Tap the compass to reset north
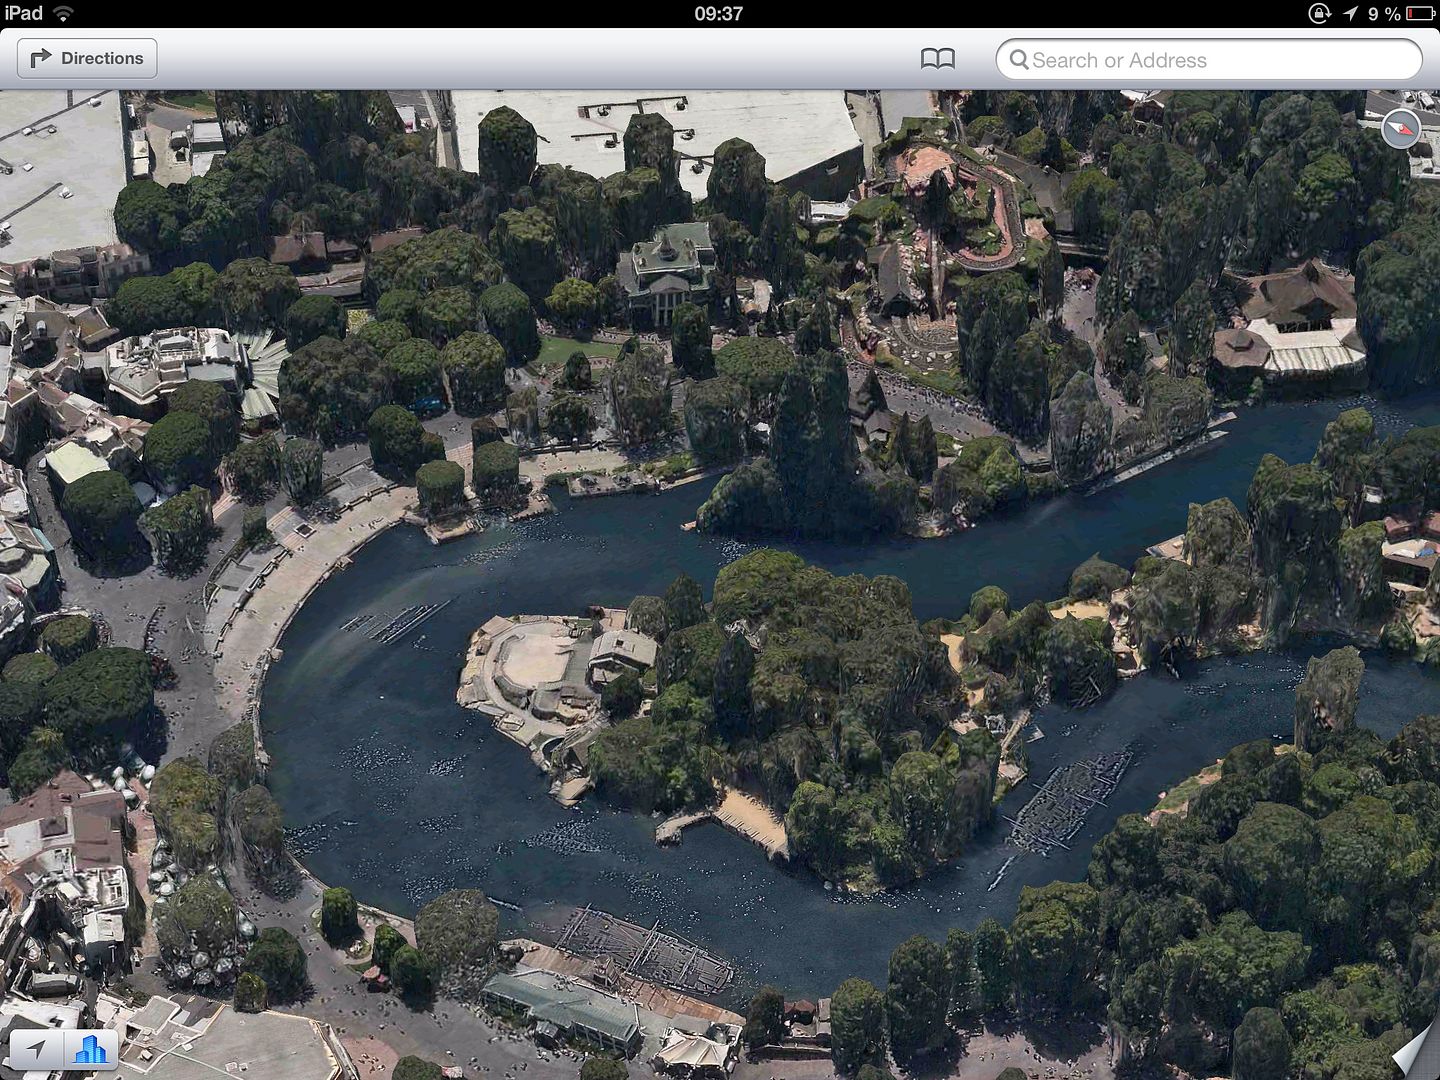The height and width of the screenshot is (1080, 1440). click(x=1400, y=129)
